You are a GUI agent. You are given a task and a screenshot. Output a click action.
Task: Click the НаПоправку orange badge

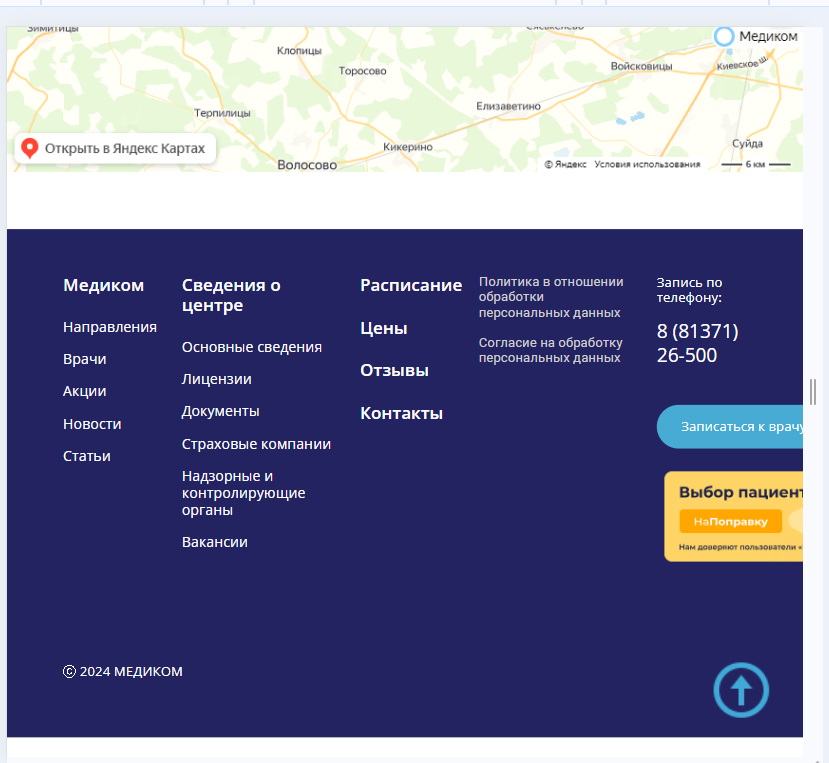tap(730, 521)
